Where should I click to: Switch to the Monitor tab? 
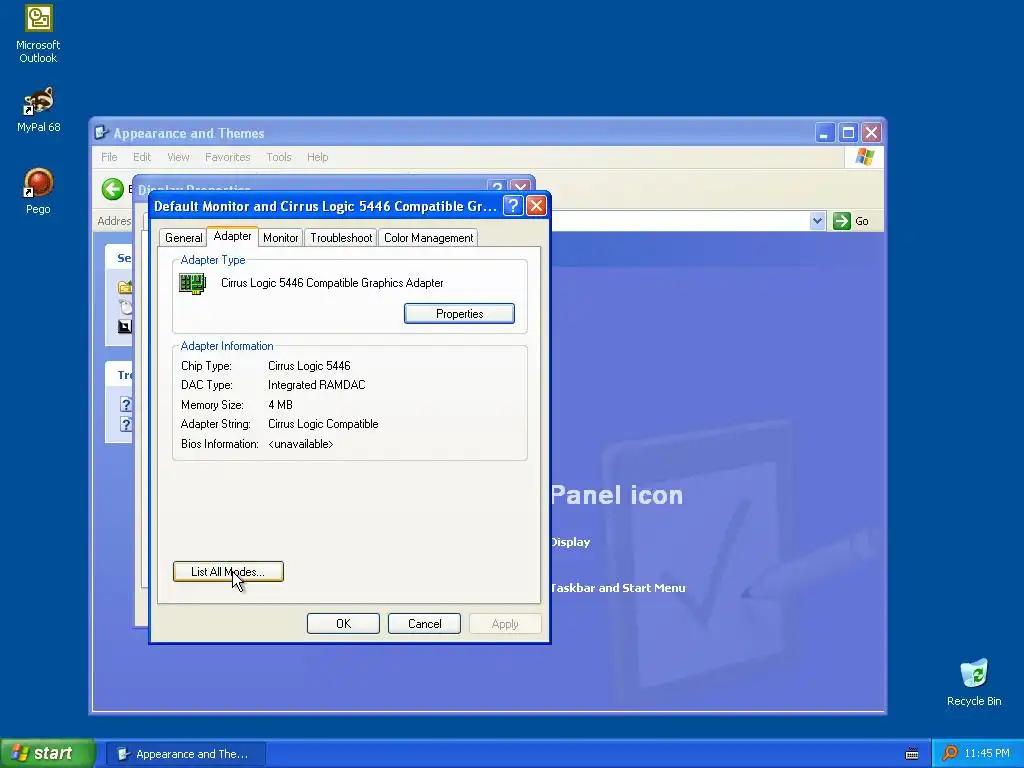[x=281, y=238]
